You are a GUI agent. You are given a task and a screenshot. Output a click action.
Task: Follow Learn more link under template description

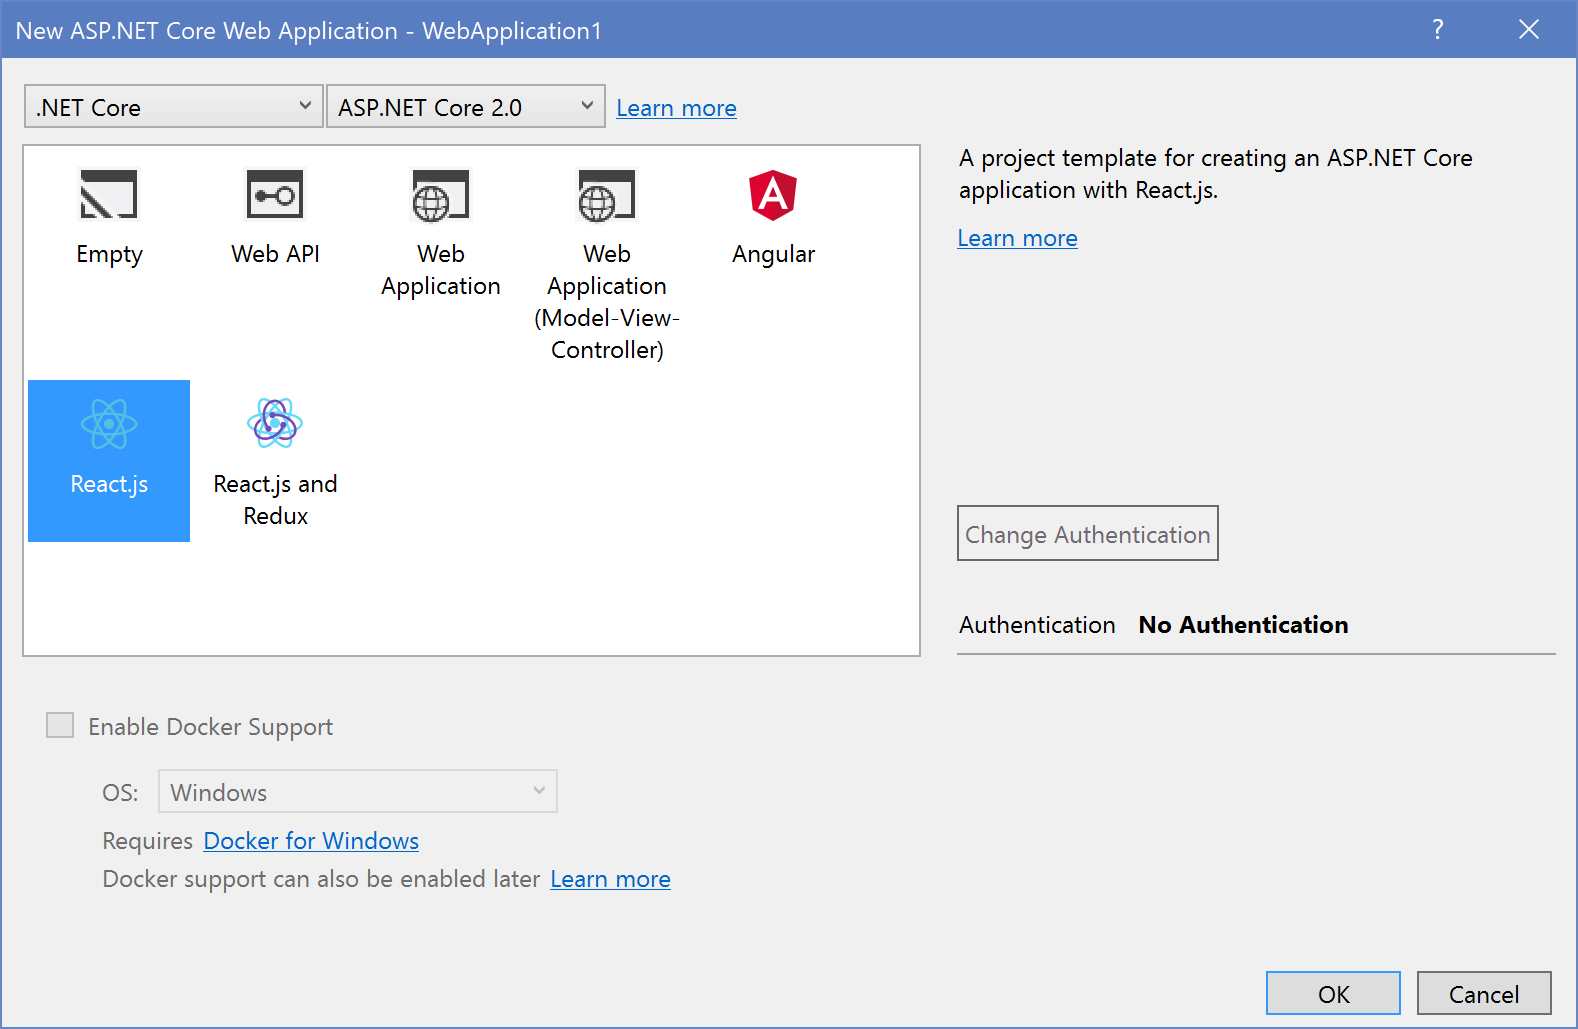1017,238
